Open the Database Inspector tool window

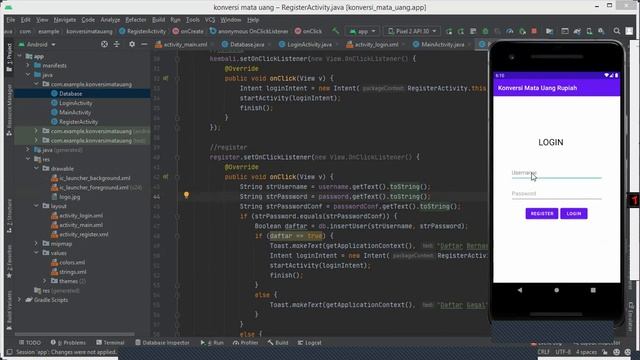(x=162, y=342)
